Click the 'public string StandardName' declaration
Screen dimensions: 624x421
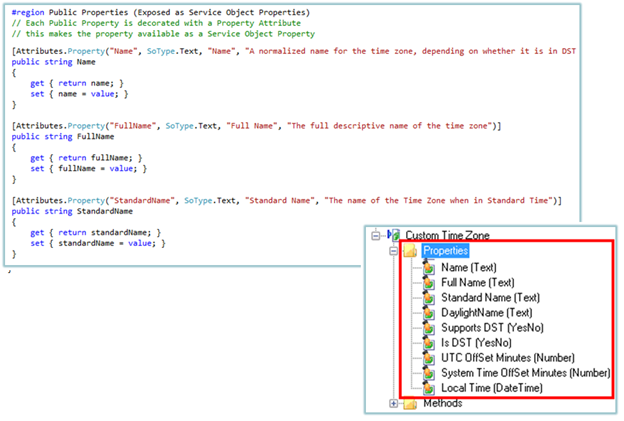(72, 211)
